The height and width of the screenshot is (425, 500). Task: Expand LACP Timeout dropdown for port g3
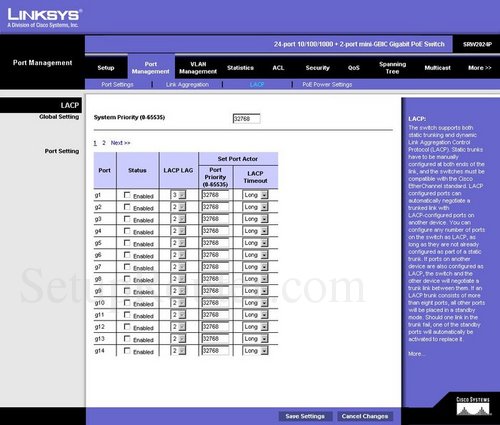[x=256, y=219]
